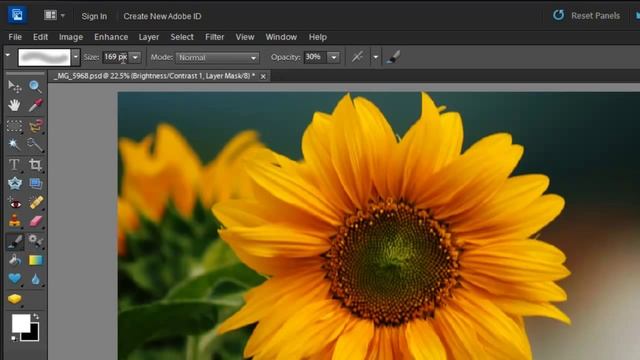Toggle the airbrush mode icon
The width and height of the screenshot is (640, 360).
[x=357, y=57]
